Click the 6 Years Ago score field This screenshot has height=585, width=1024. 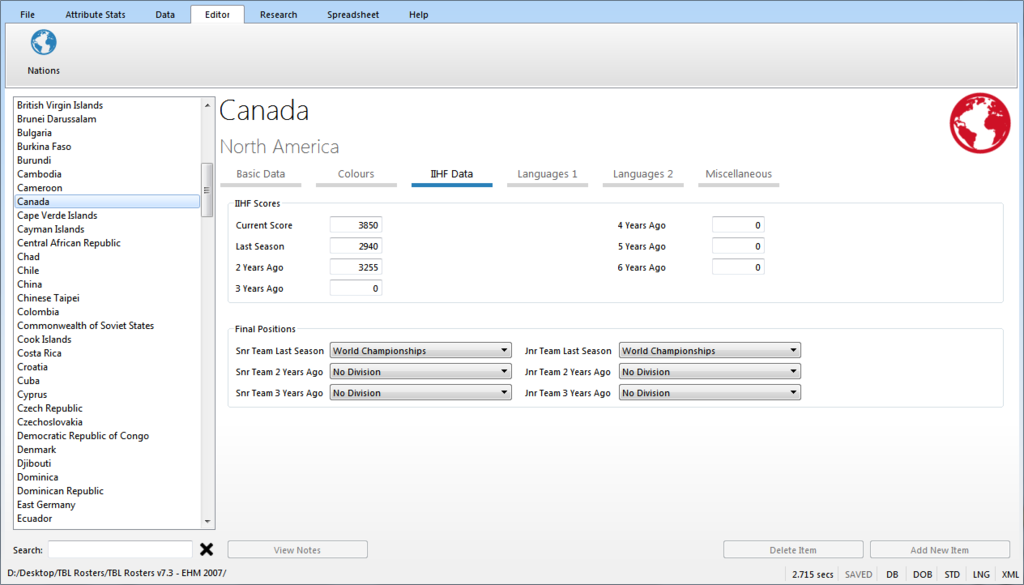[x=738, y=267]
